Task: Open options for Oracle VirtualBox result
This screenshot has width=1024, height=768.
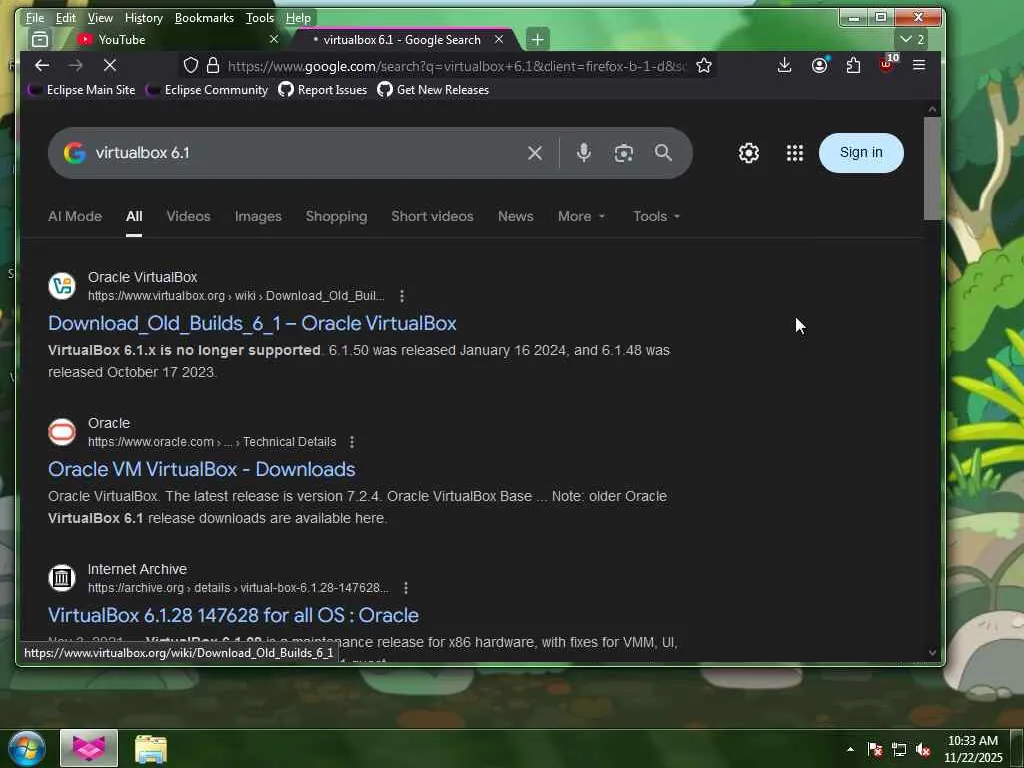Action: pyautogui.click(x=402, y=296)
